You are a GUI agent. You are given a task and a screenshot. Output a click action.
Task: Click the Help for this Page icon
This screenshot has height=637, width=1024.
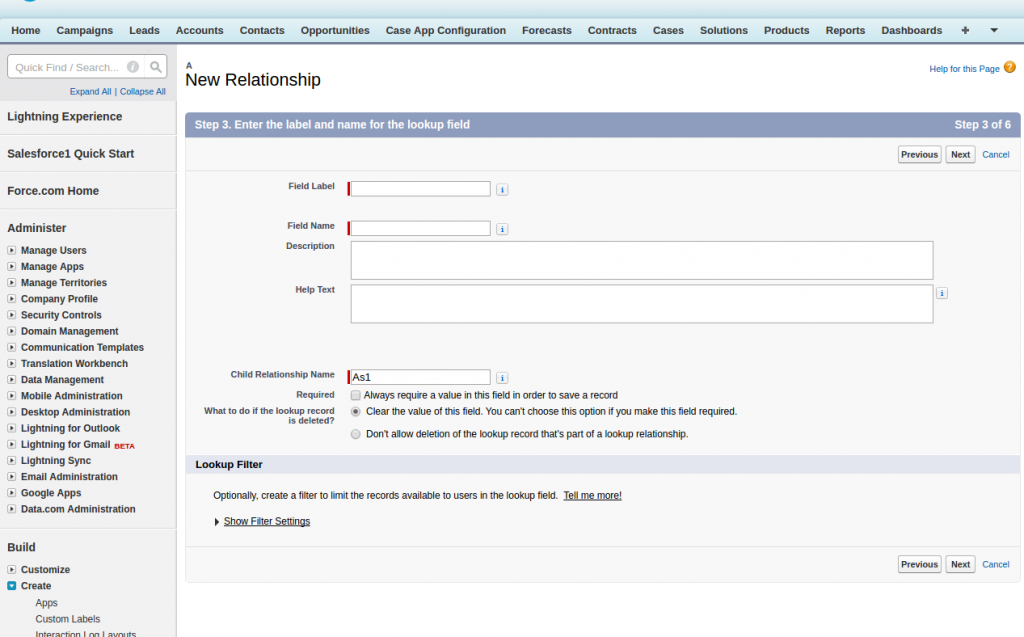point(1009,67)
